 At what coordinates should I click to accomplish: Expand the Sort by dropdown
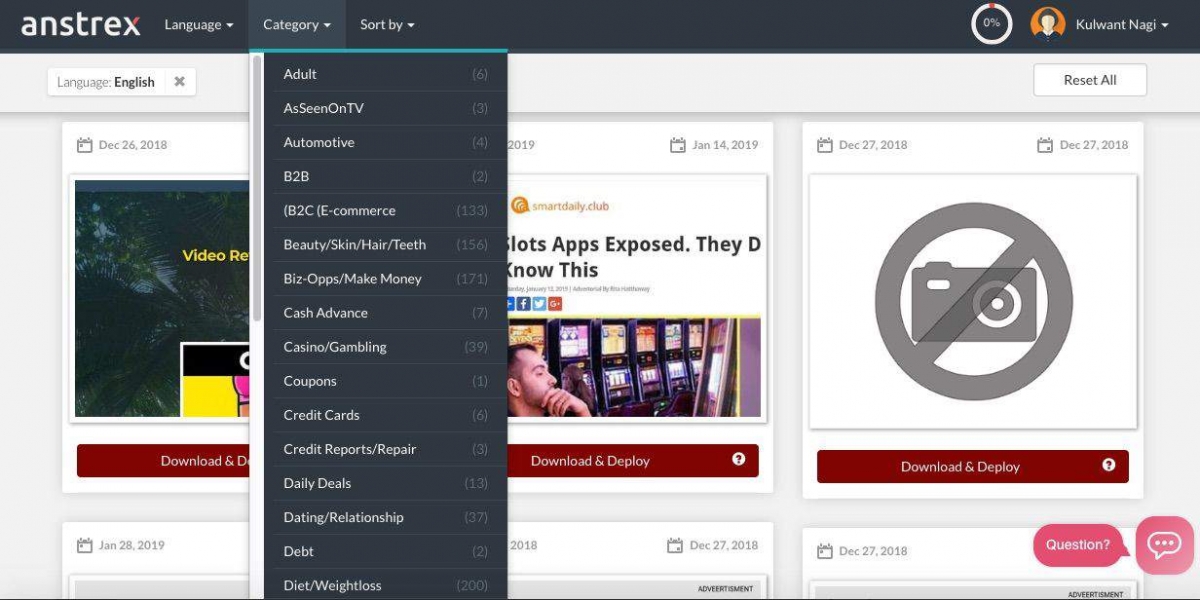[387, 25]
